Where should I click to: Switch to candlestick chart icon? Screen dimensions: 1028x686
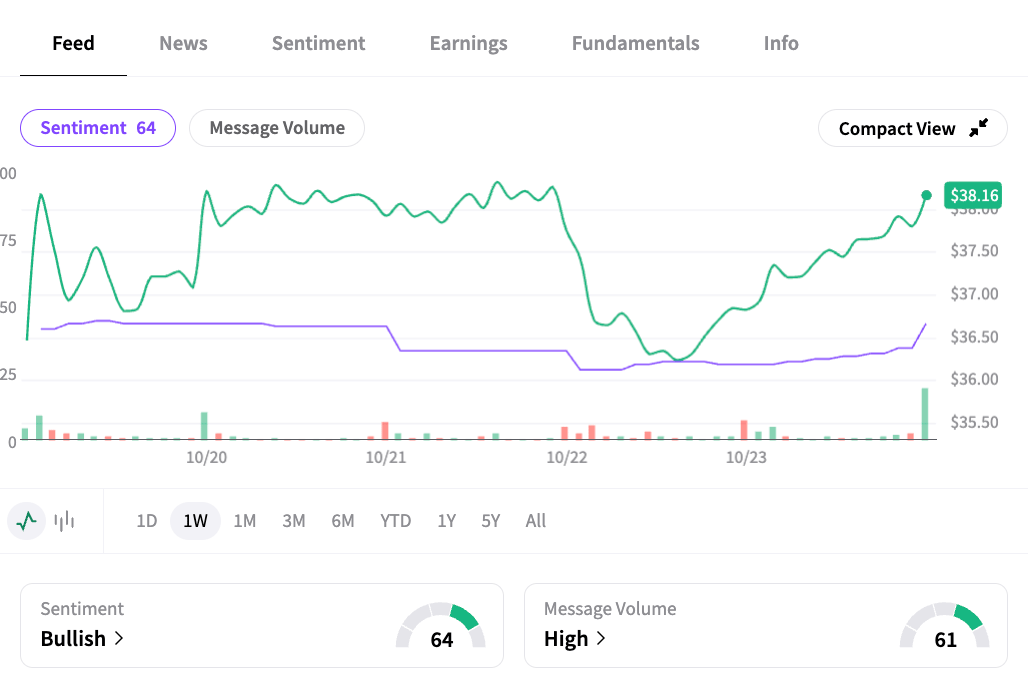tap(65, 520)
